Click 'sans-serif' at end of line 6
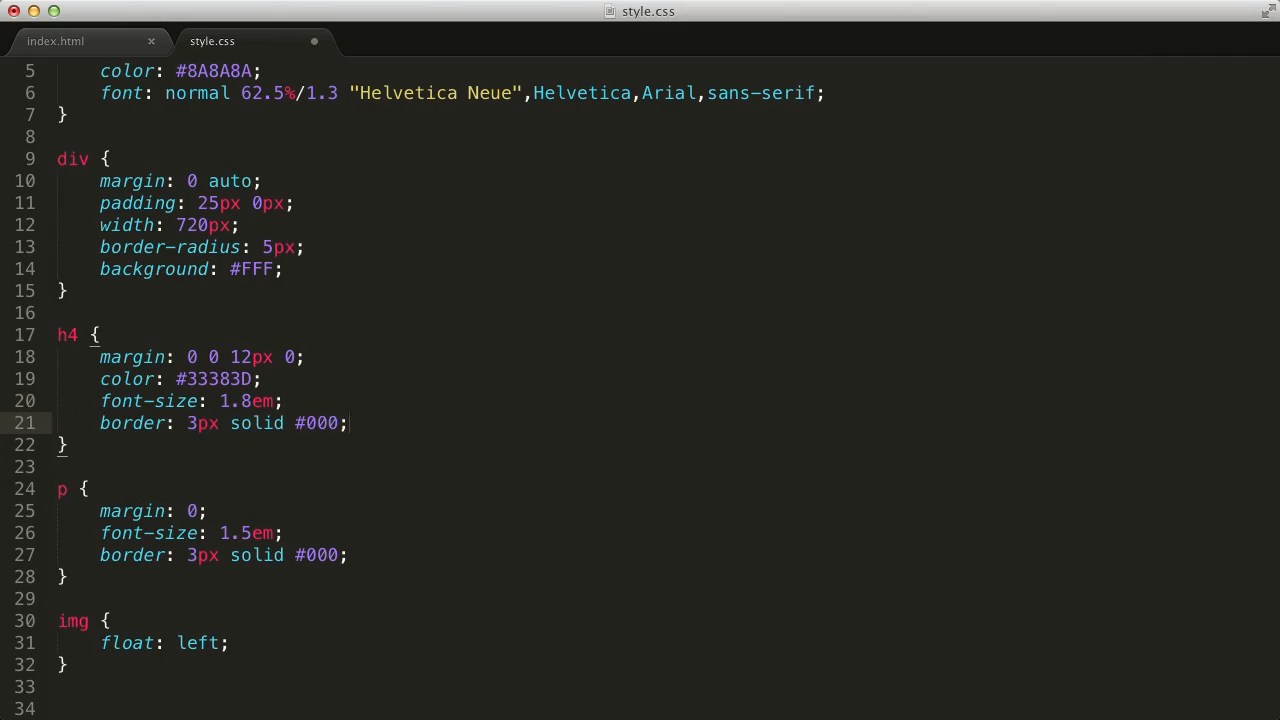 [x=761, y=93]
